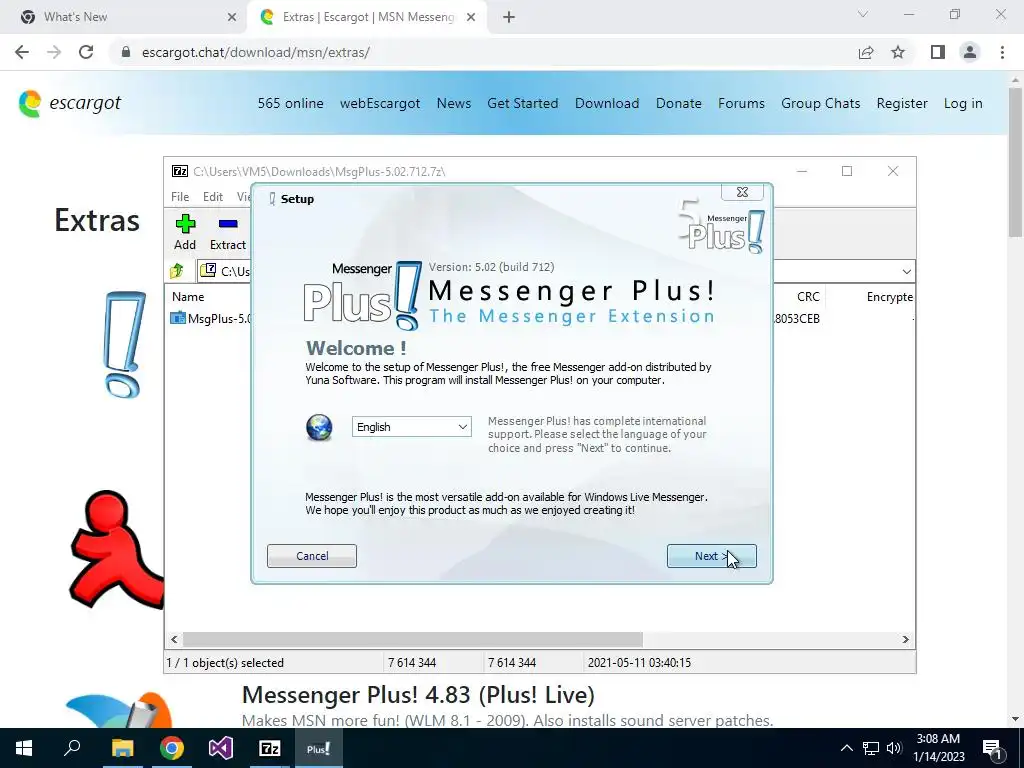
Task: Open the webEscargot link
Action: tap(380, 103)
